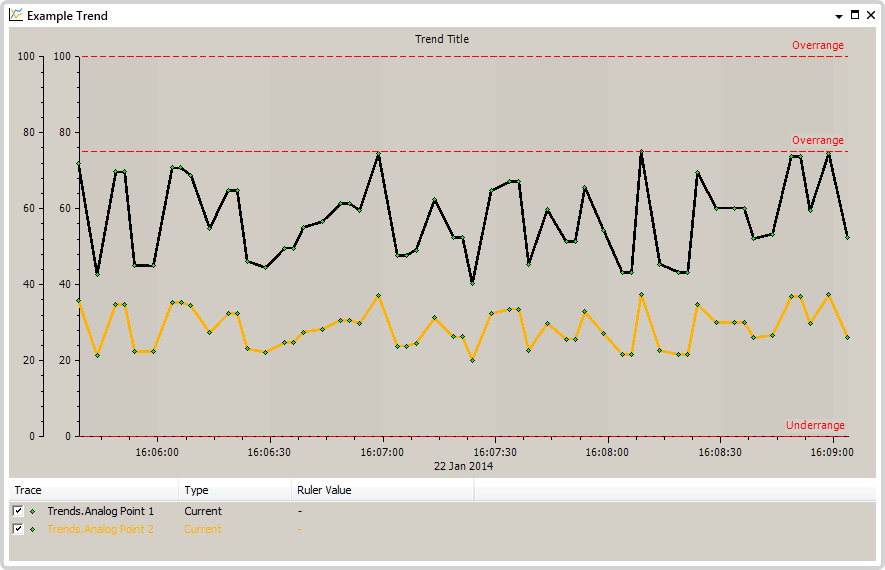
Task: Click the Underrange limit label
Action: click(x=815, y=425)
